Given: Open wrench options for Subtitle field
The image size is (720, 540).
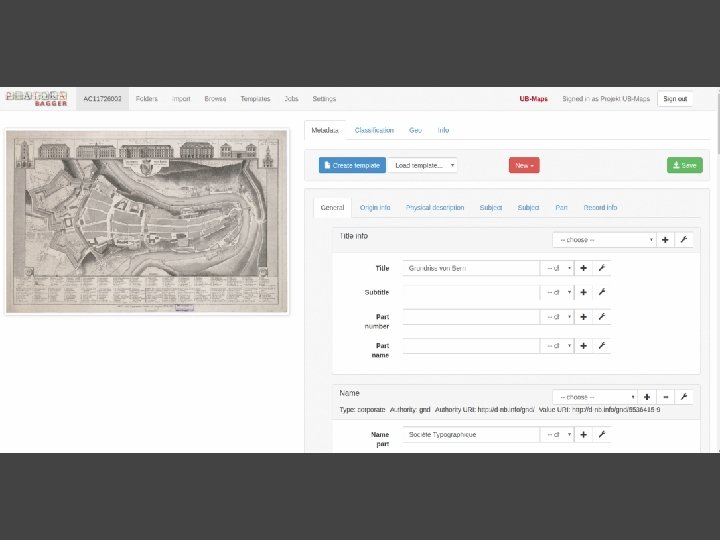Looking at the screenshot, I should pyautogui.click(x=602, y=292).
